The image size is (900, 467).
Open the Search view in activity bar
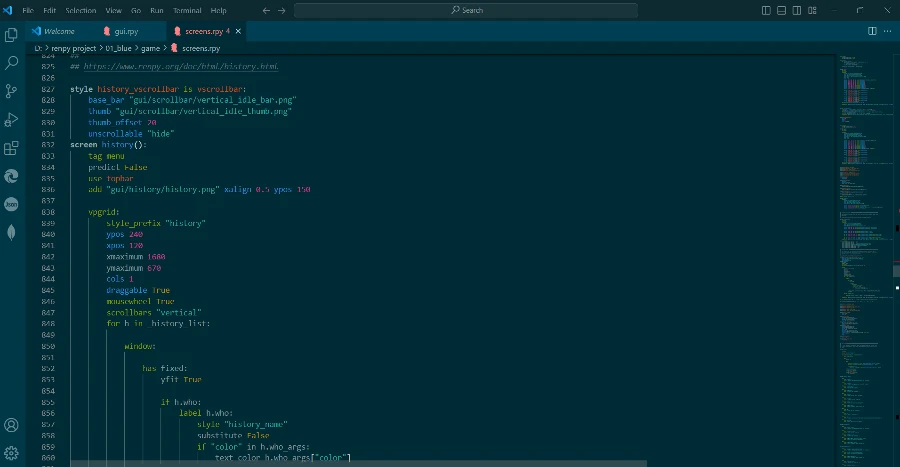12,62
